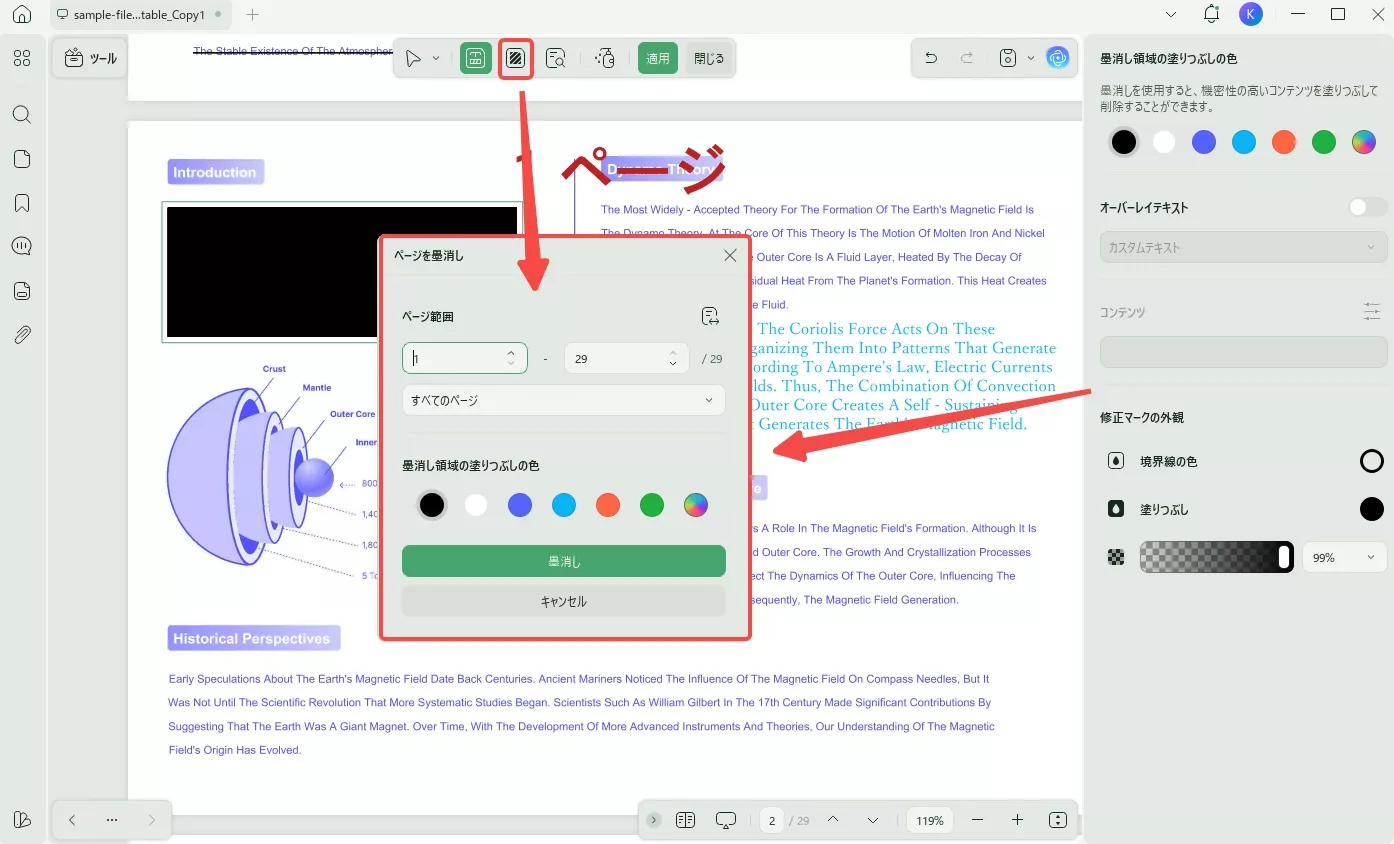Image resolution: width=1394 pixels, height=844 pixels.
Task: Open the 99% opacity dropdown
Action: tap(1344, 557)
